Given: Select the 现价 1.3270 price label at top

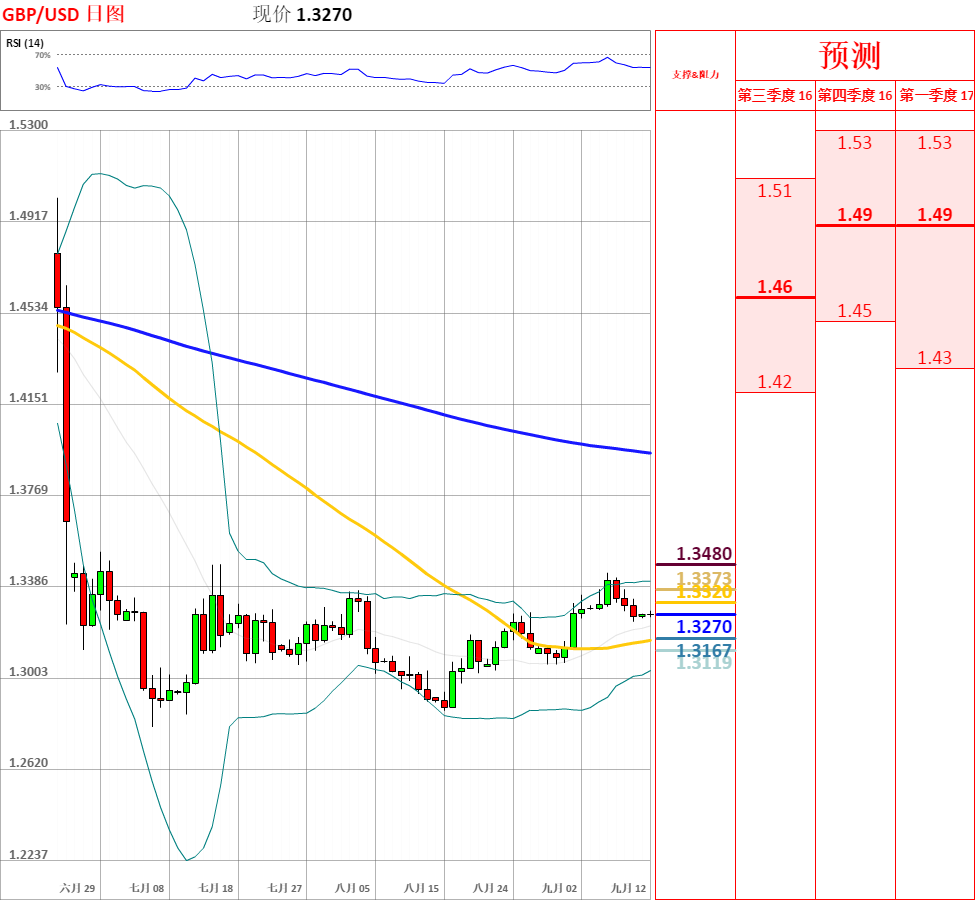Looking at the screenshot, I should [302, 14].
